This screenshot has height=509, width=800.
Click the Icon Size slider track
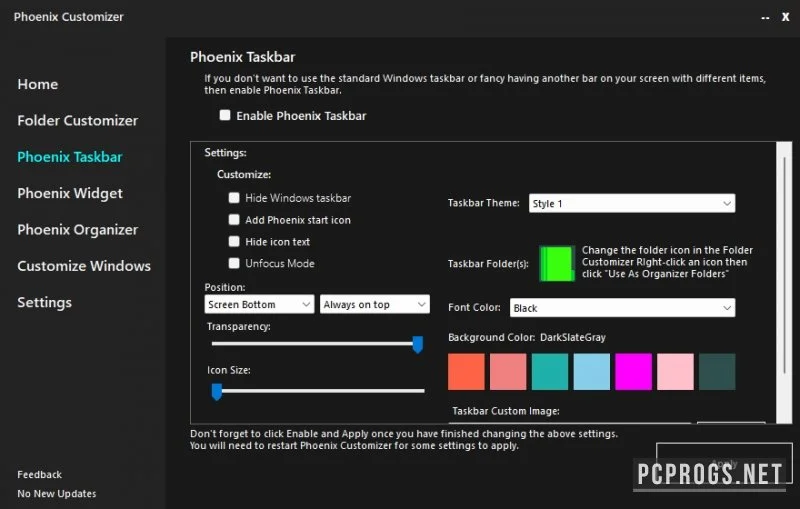pos(318,391)
